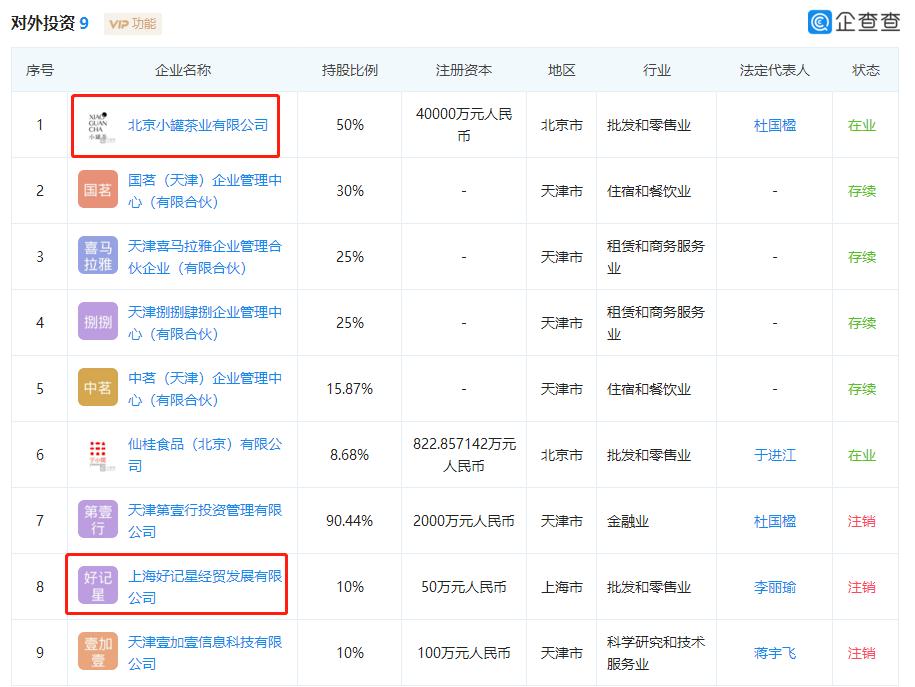Click the 822.857142万元人民币 capital cell

click(464, 455)
